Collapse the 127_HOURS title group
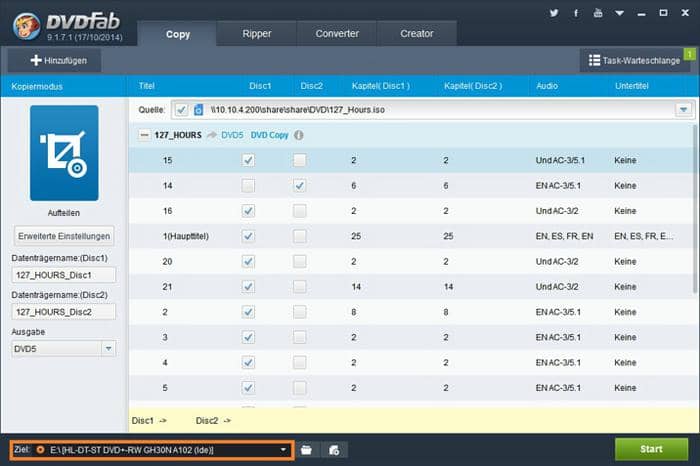The image size is (700, 466). [144, 134]
